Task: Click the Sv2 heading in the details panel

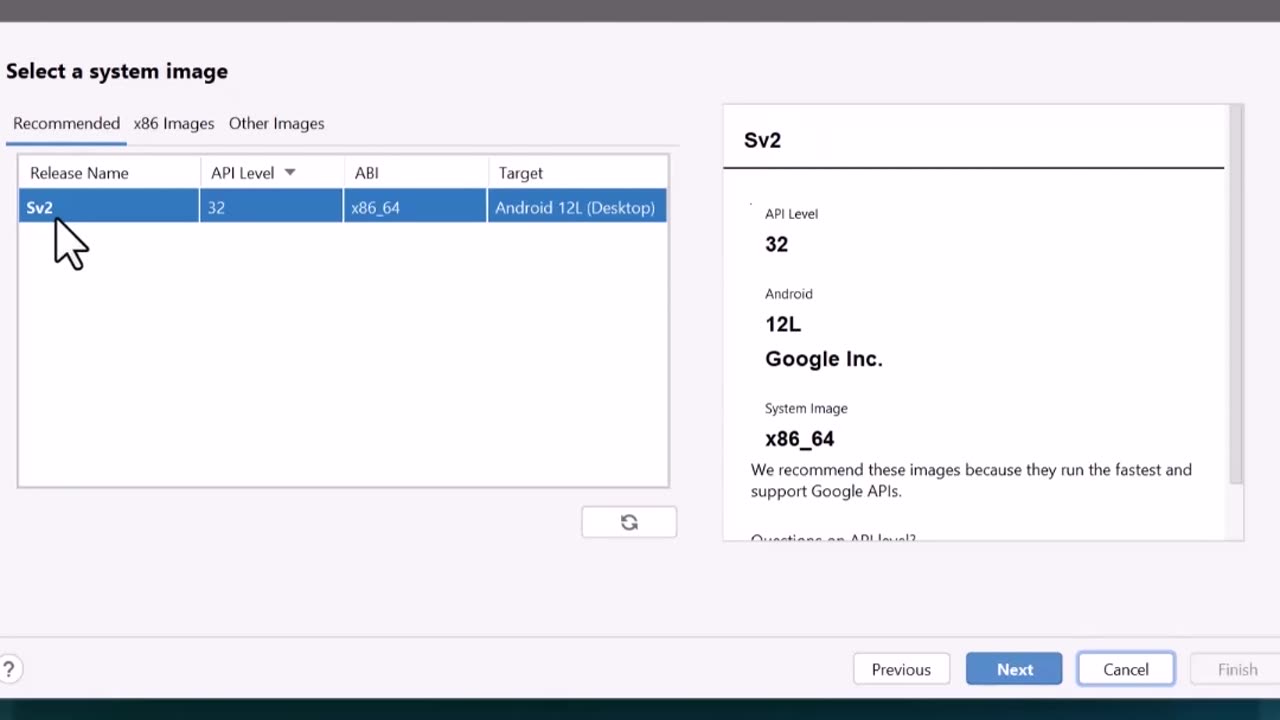Action: [x=762, y=140]
